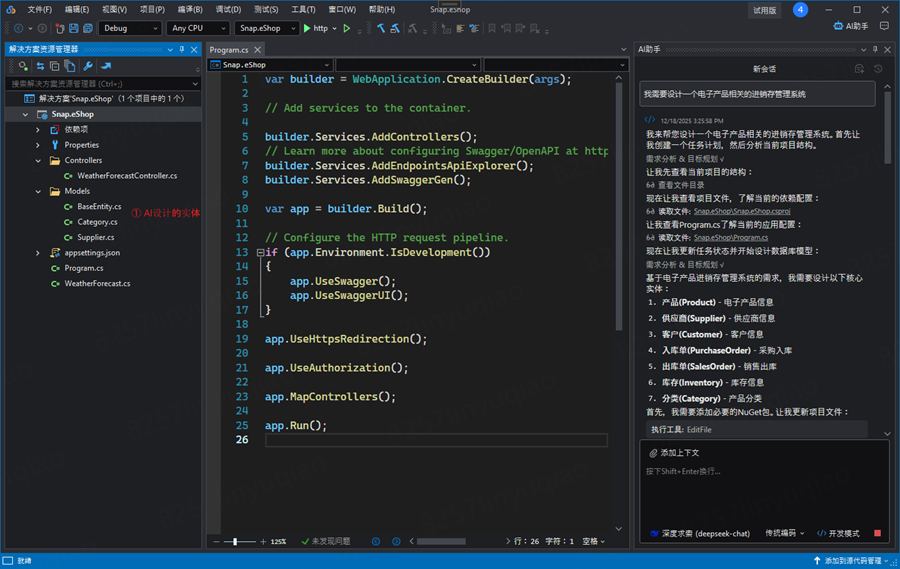900x569 pixels.
Task: Click the Start Without Debugging outline arrow
Action: pyautogui.click(x=347, y=28)
